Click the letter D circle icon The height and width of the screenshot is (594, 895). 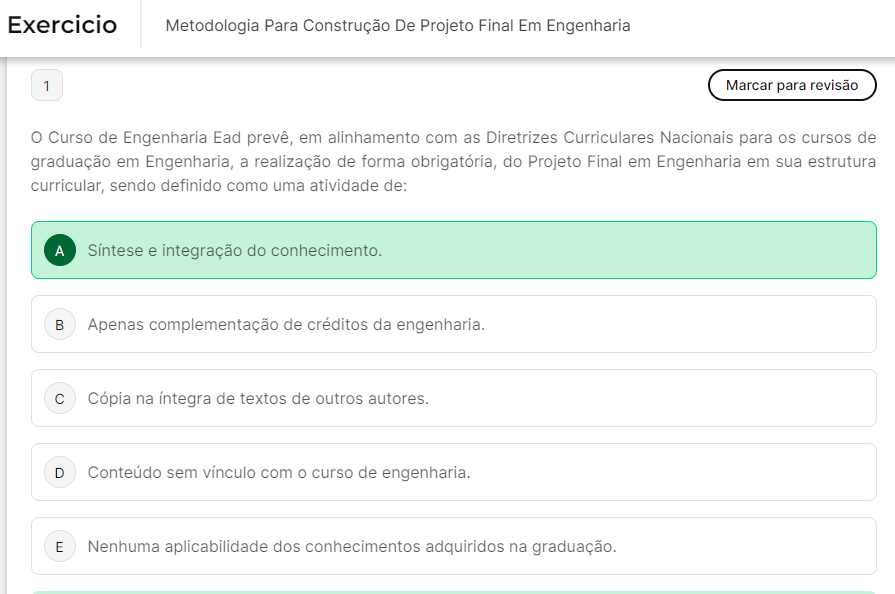click(x=60, y=472)
